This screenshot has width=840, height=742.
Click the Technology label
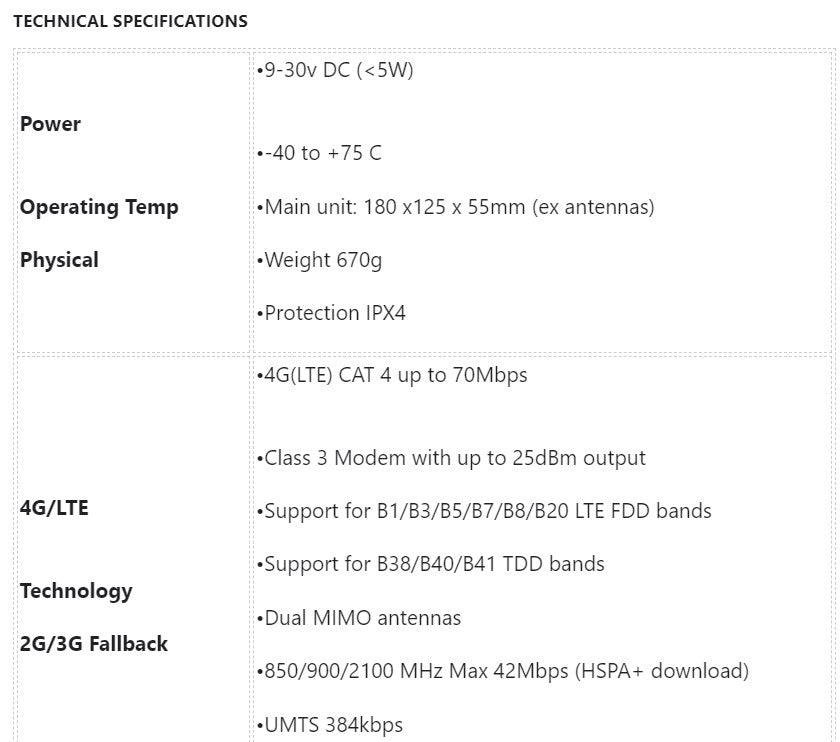pyautogui.click(x=76, y=591)
